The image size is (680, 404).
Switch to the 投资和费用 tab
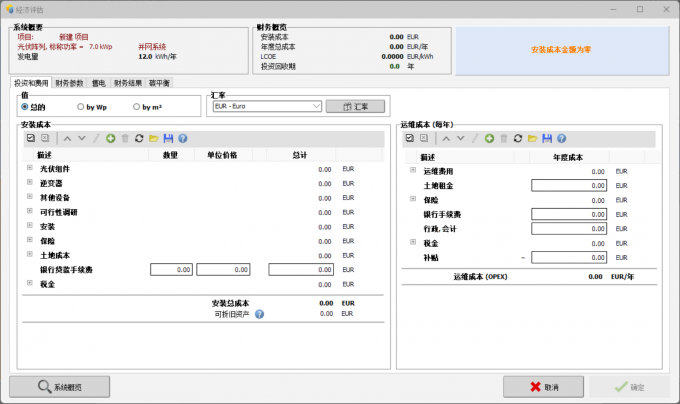pyautogui.click(x=31, y=83)
